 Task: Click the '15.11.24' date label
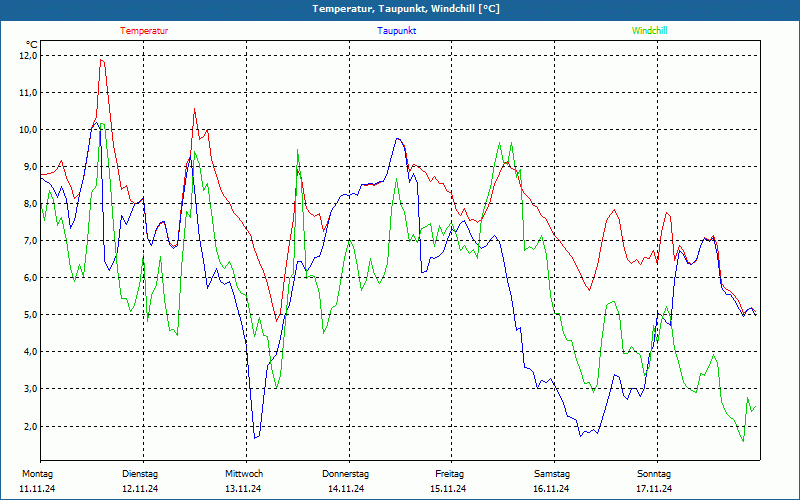tap(448, 489)
